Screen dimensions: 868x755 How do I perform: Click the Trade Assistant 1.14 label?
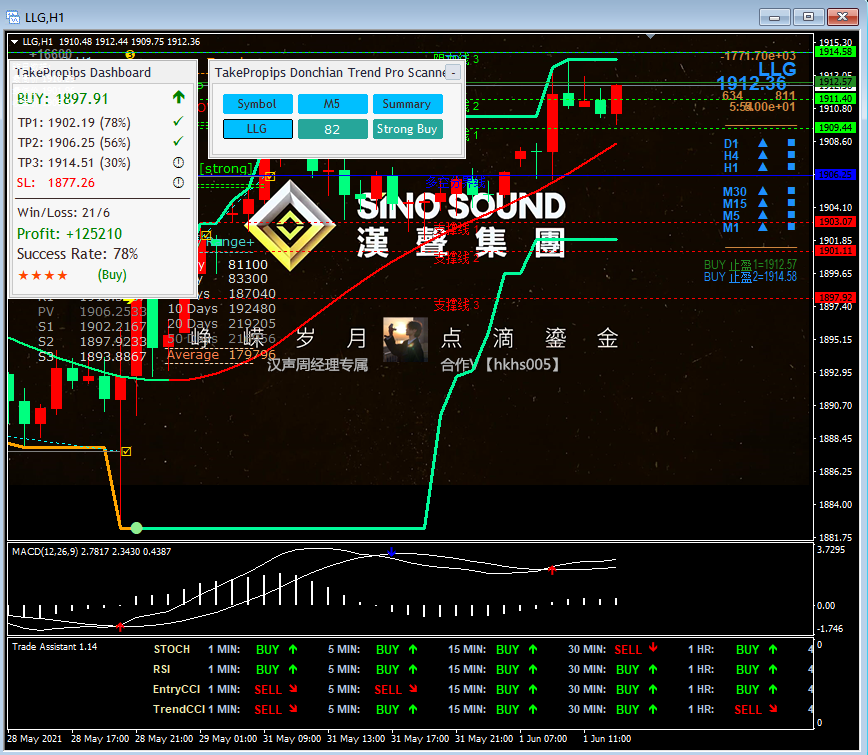pyautogui.click(x=54, y=647)
